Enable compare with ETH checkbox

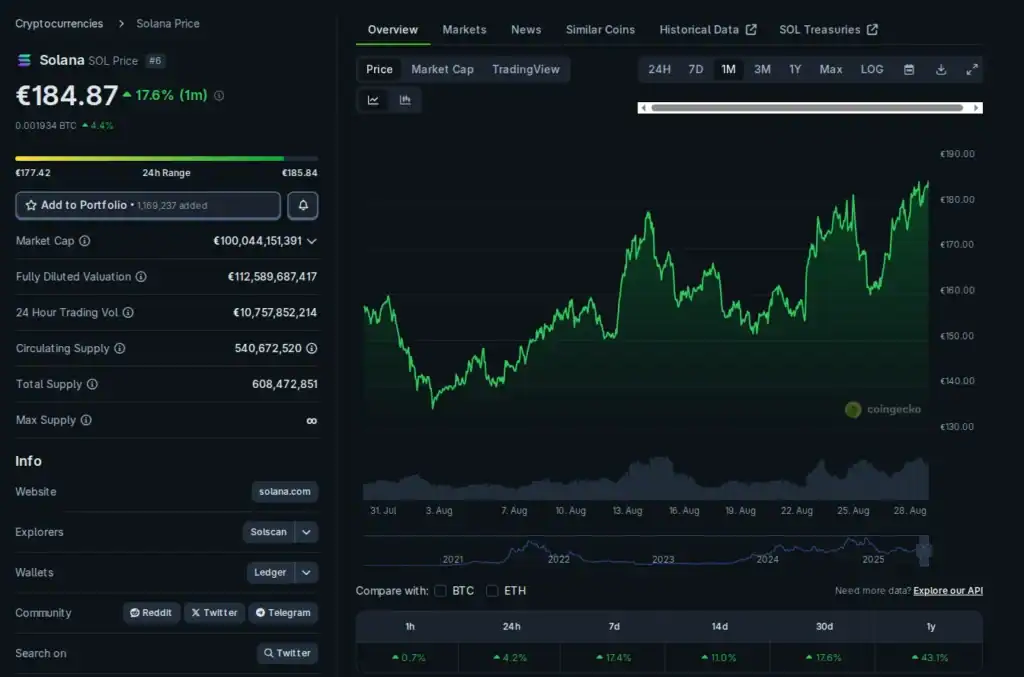(x=492, y=591)
